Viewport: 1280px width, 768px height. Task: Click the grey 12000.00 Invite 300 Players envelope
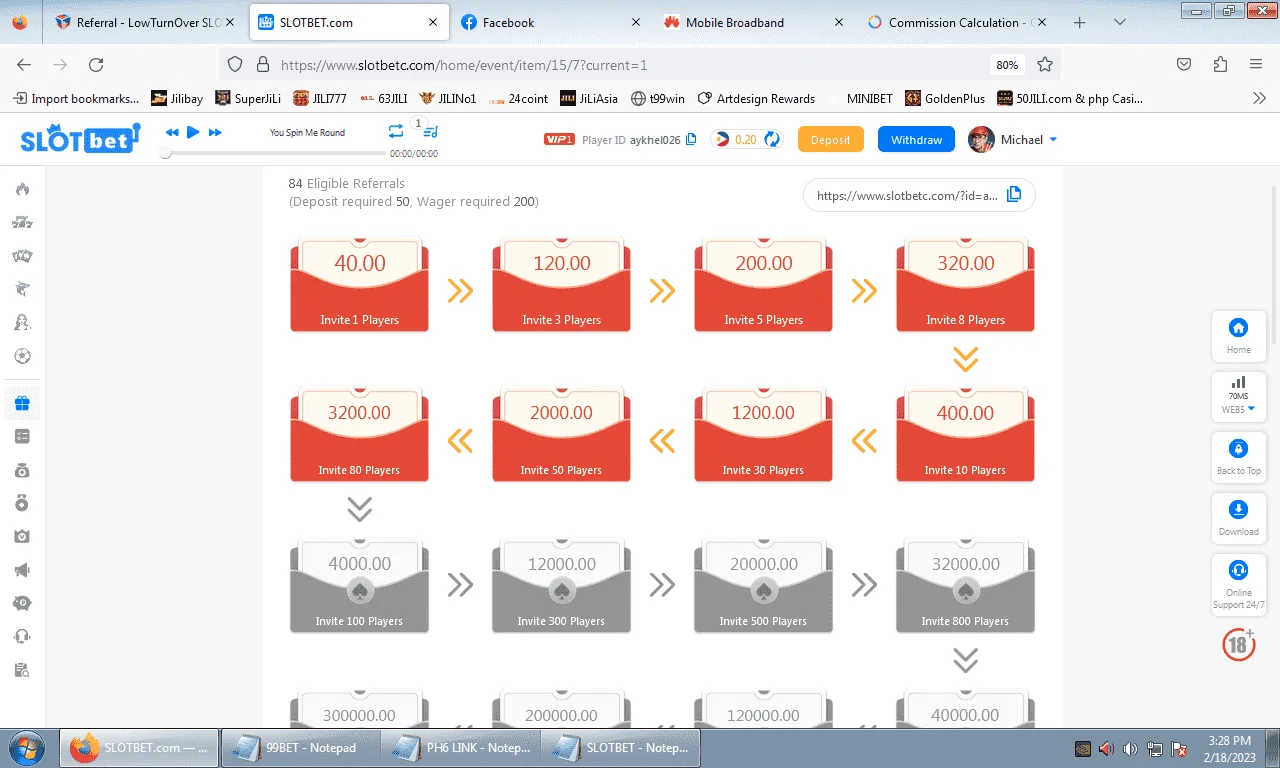562,586
